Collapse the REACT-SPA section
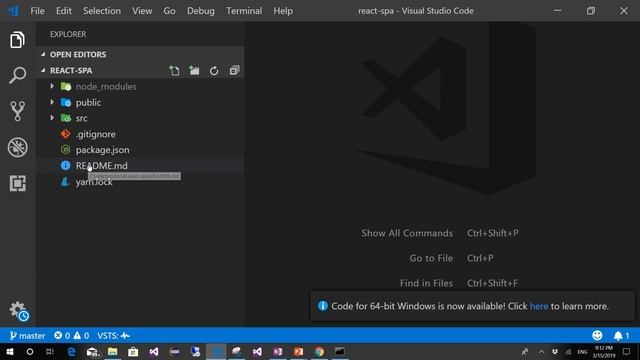This screenshot has height=360, width=640. point(43,70)
